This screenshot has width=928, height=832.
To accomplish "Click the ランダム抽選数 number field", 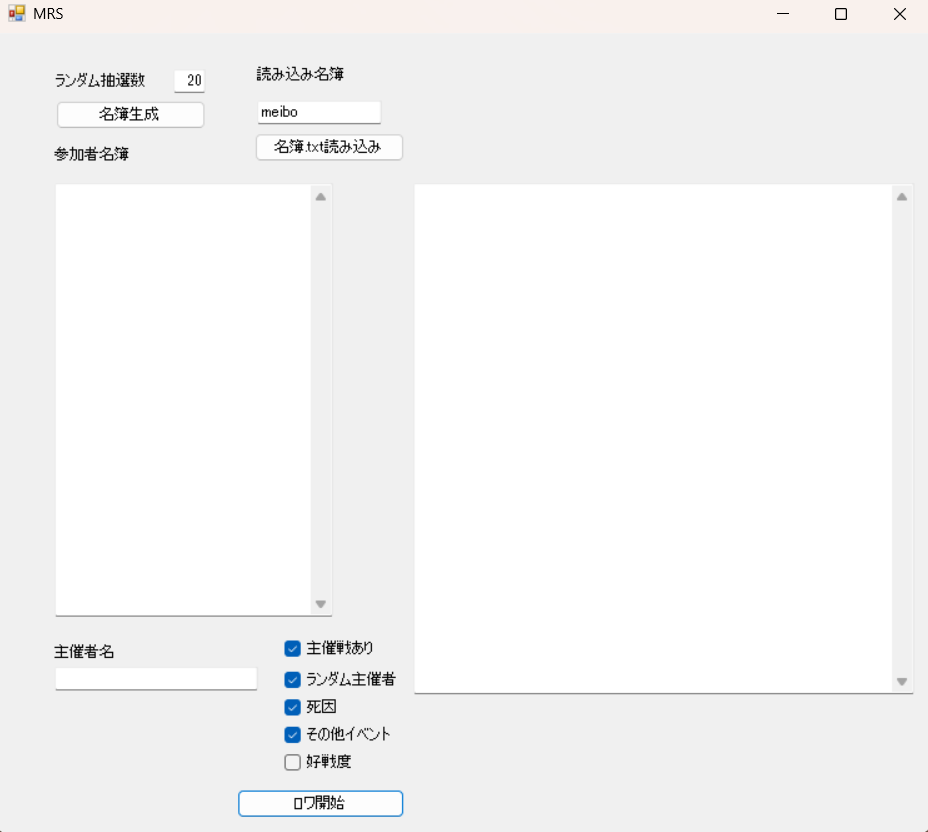I will pyautogui.click(x=189, y=81).
